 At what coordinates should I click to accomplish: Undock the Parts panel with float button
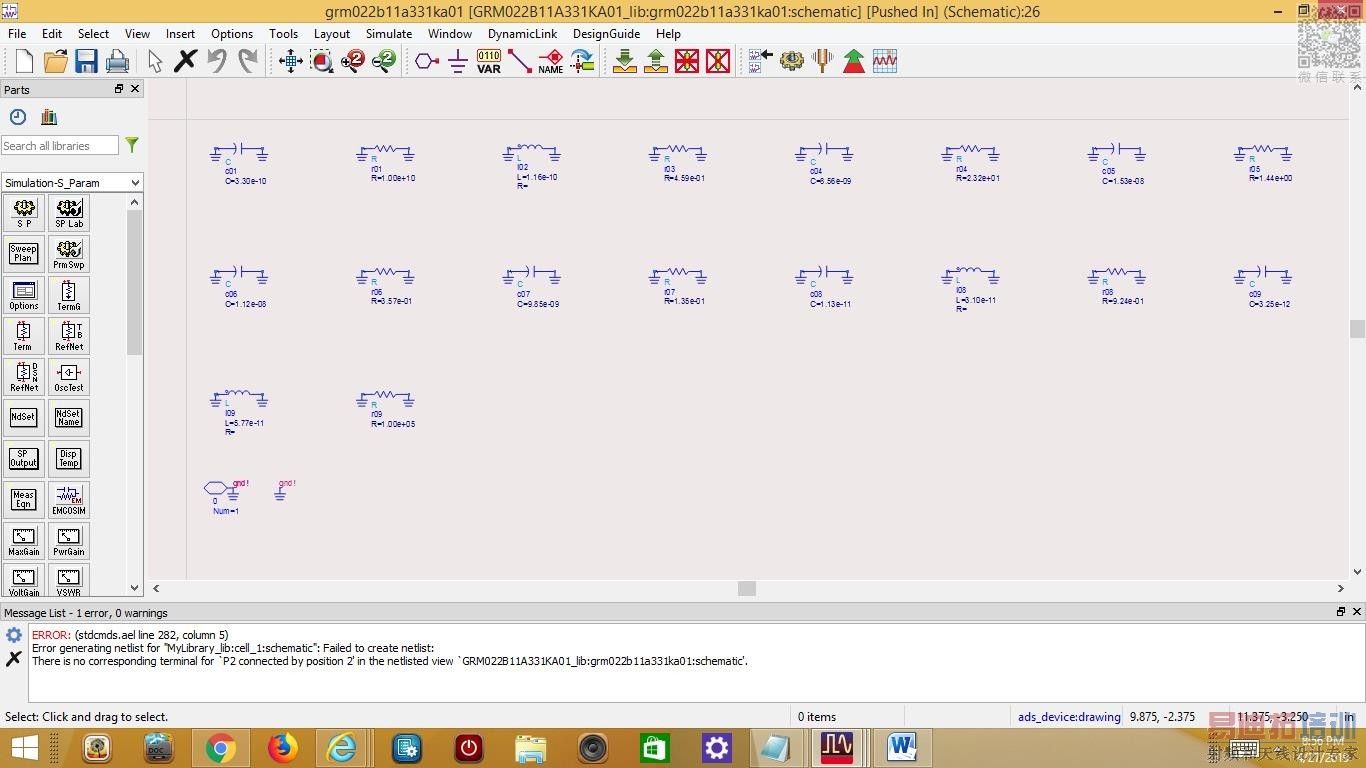tap(119, 89)
